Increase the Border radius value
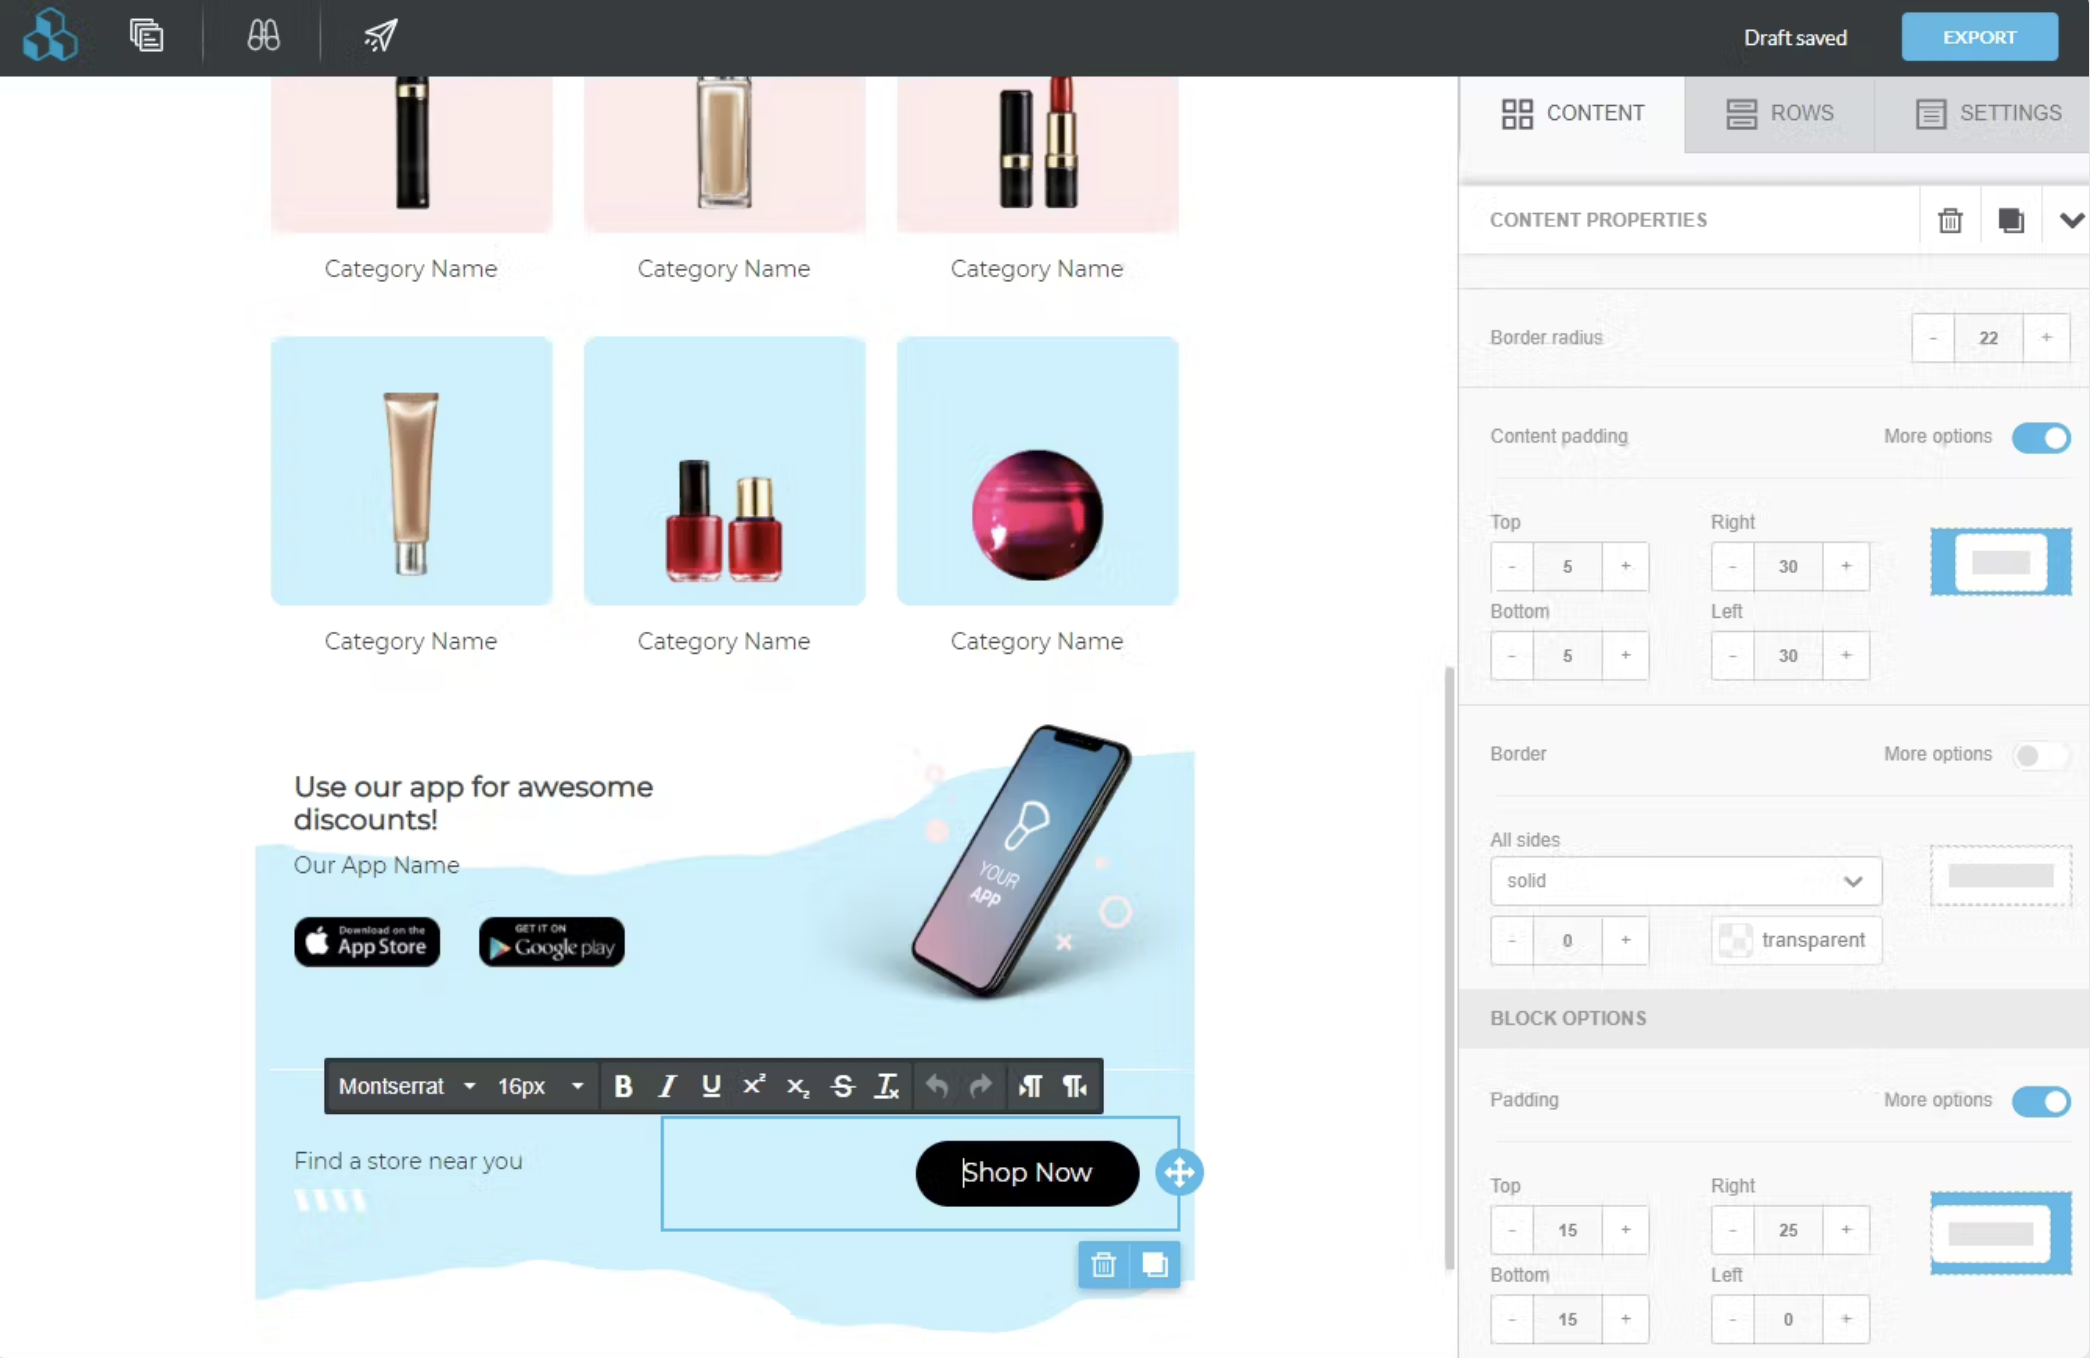Viewport: 2090px width, 1358px height. 2046,338
